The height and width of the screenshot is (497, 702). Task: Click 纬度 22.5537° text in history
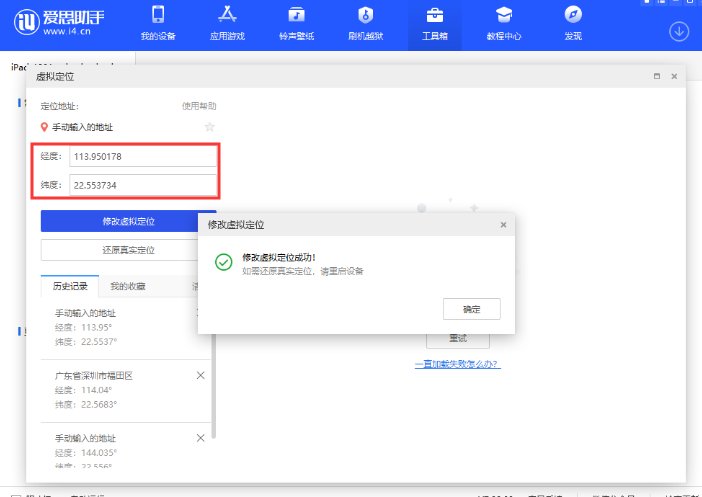86,342
